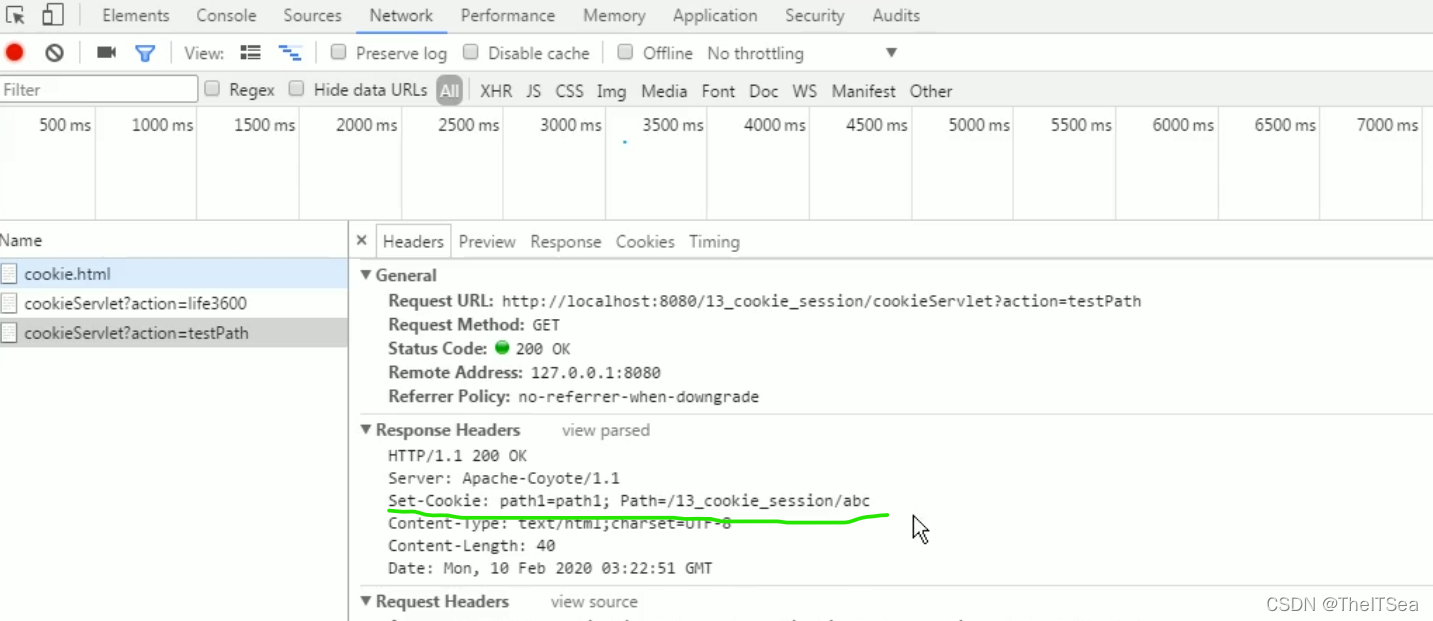
Task: Open the Sources tab
Action: [x=312, y=15]
